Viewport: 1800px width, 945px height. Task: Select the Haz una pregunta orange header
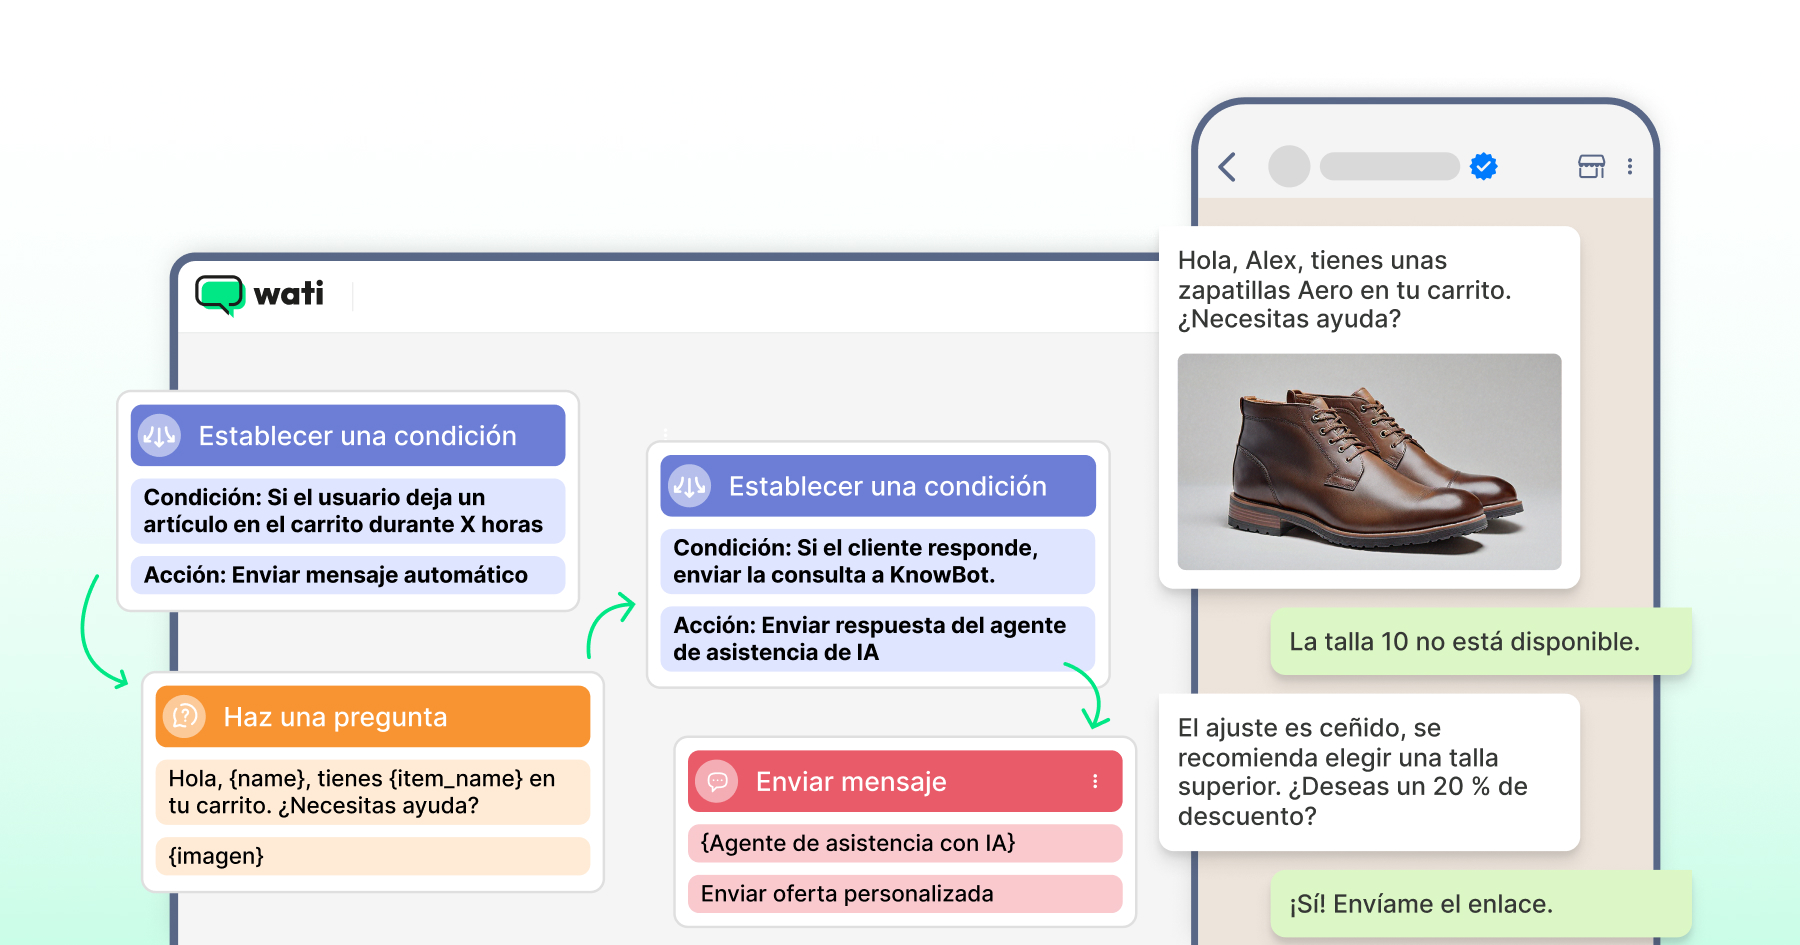pyautogui.click(x=373, y=717)
